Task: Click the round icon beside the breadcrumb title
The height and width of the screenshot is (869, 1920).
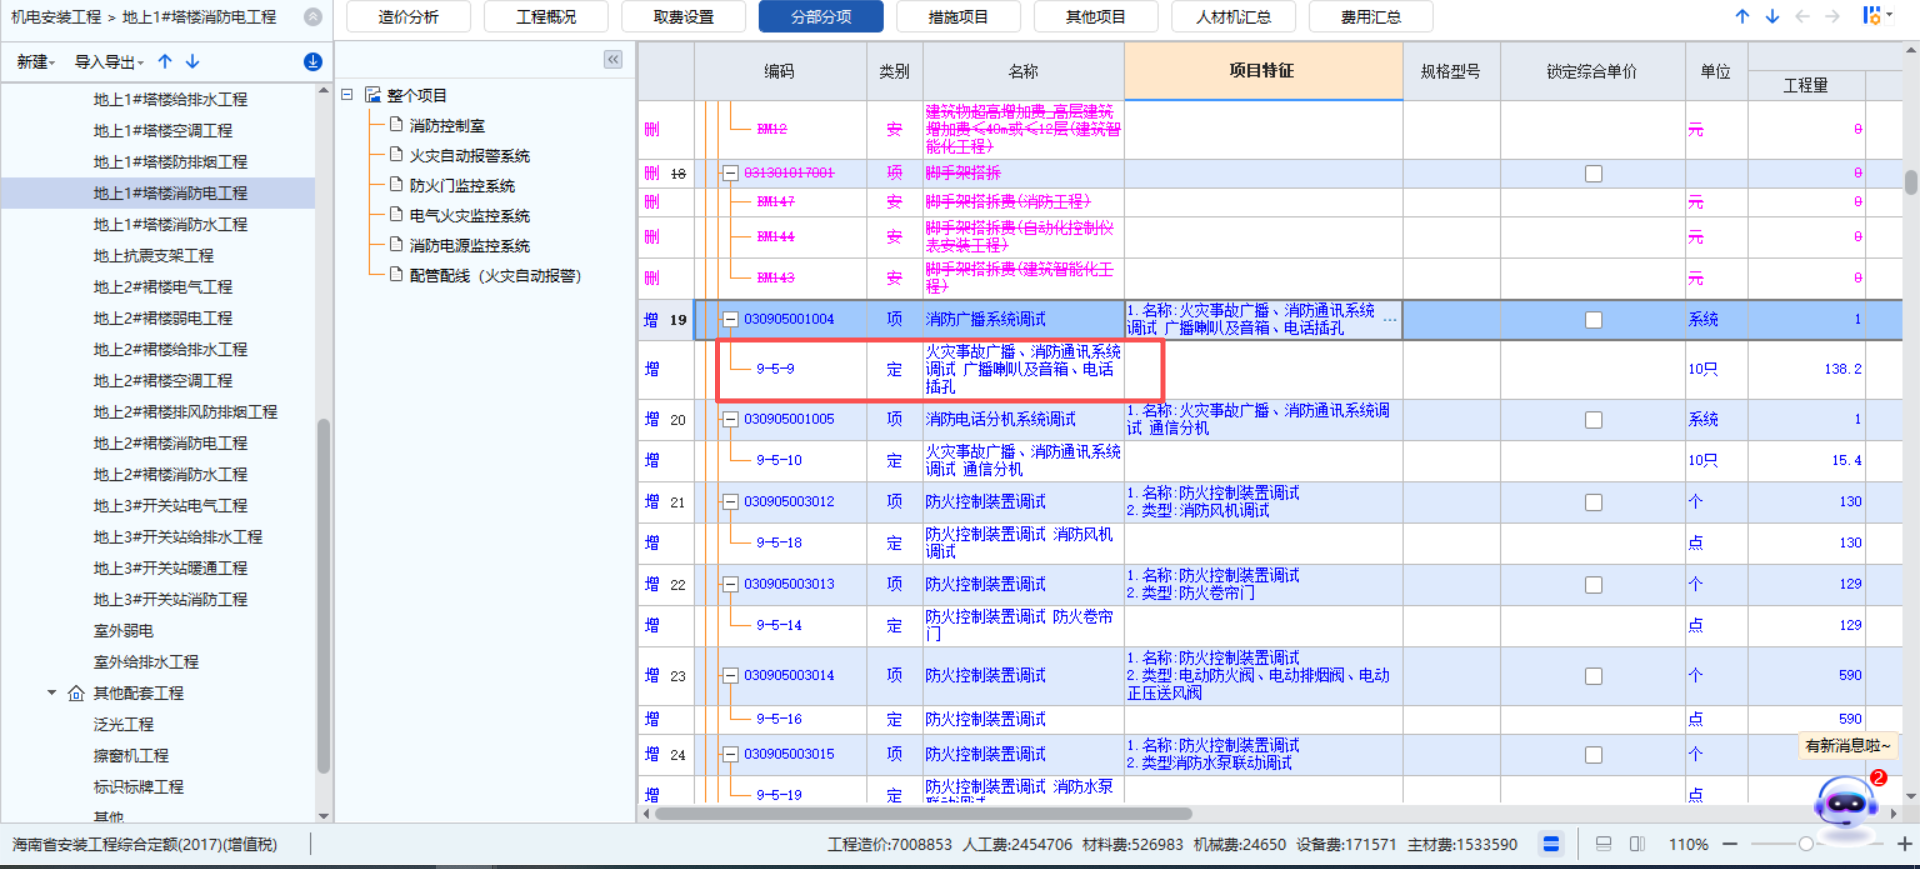Action: coord(313,17)
